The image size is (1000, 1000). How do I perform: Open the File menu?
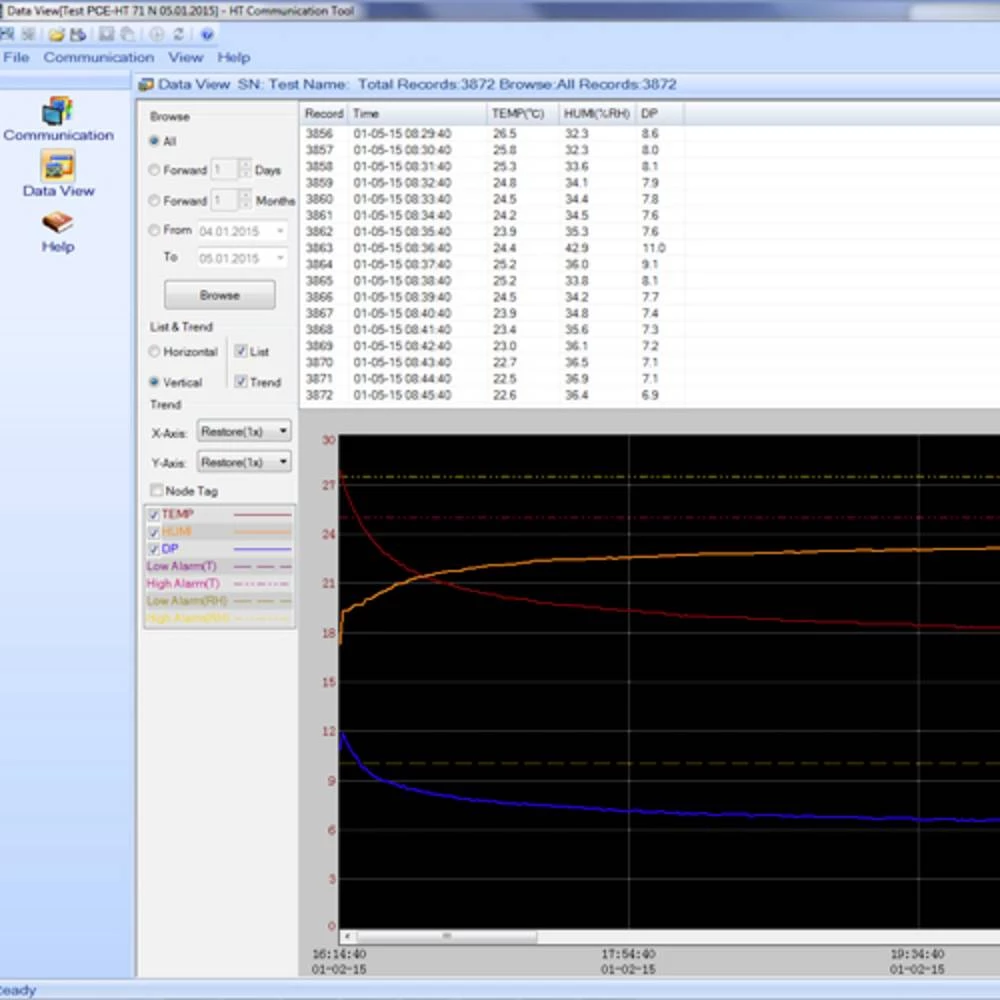click(x=16, y=58)
